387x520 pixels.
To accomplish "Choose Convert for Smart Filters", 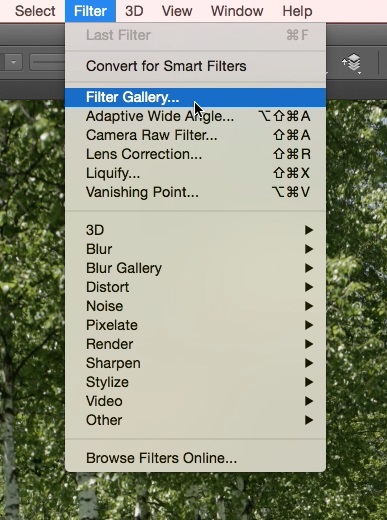I will click(195, 66).
